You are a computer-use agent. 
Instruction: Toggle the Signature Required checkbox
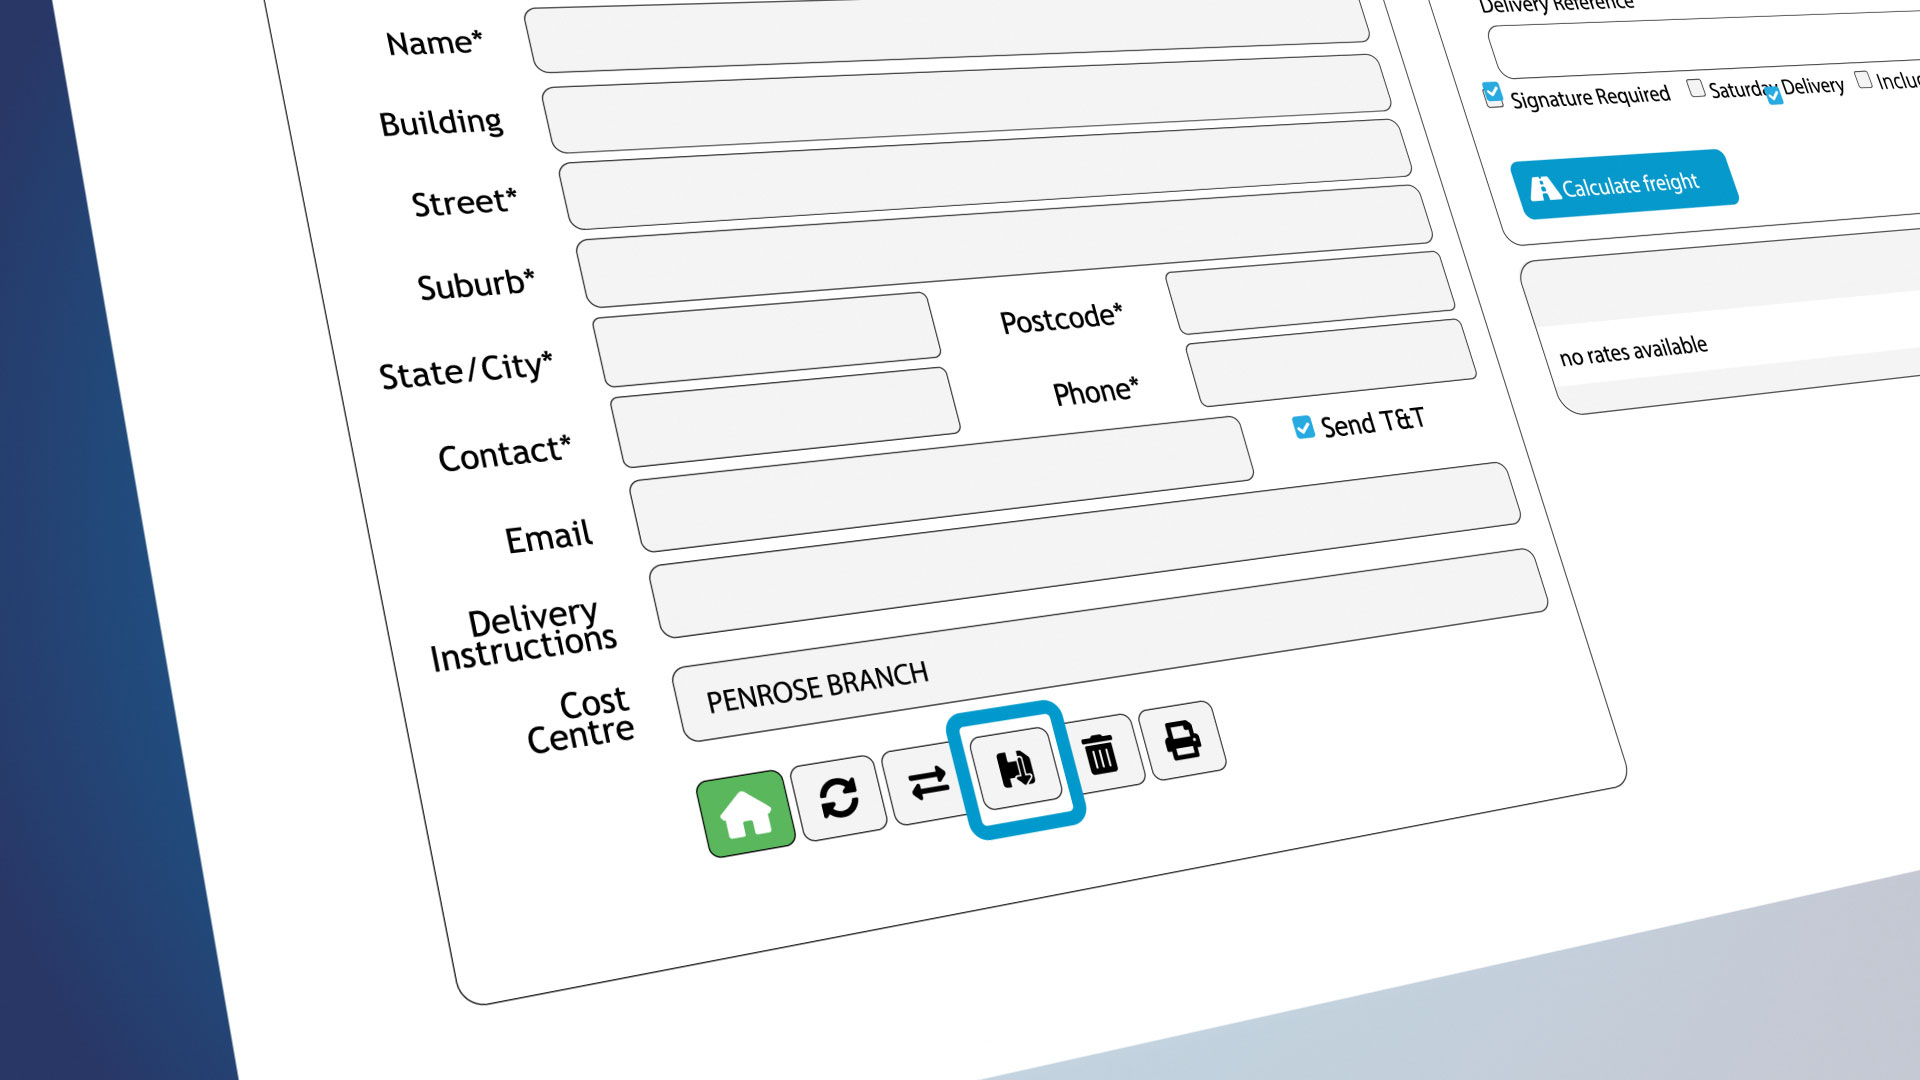pyautogui.click(x=1492, y=95)
